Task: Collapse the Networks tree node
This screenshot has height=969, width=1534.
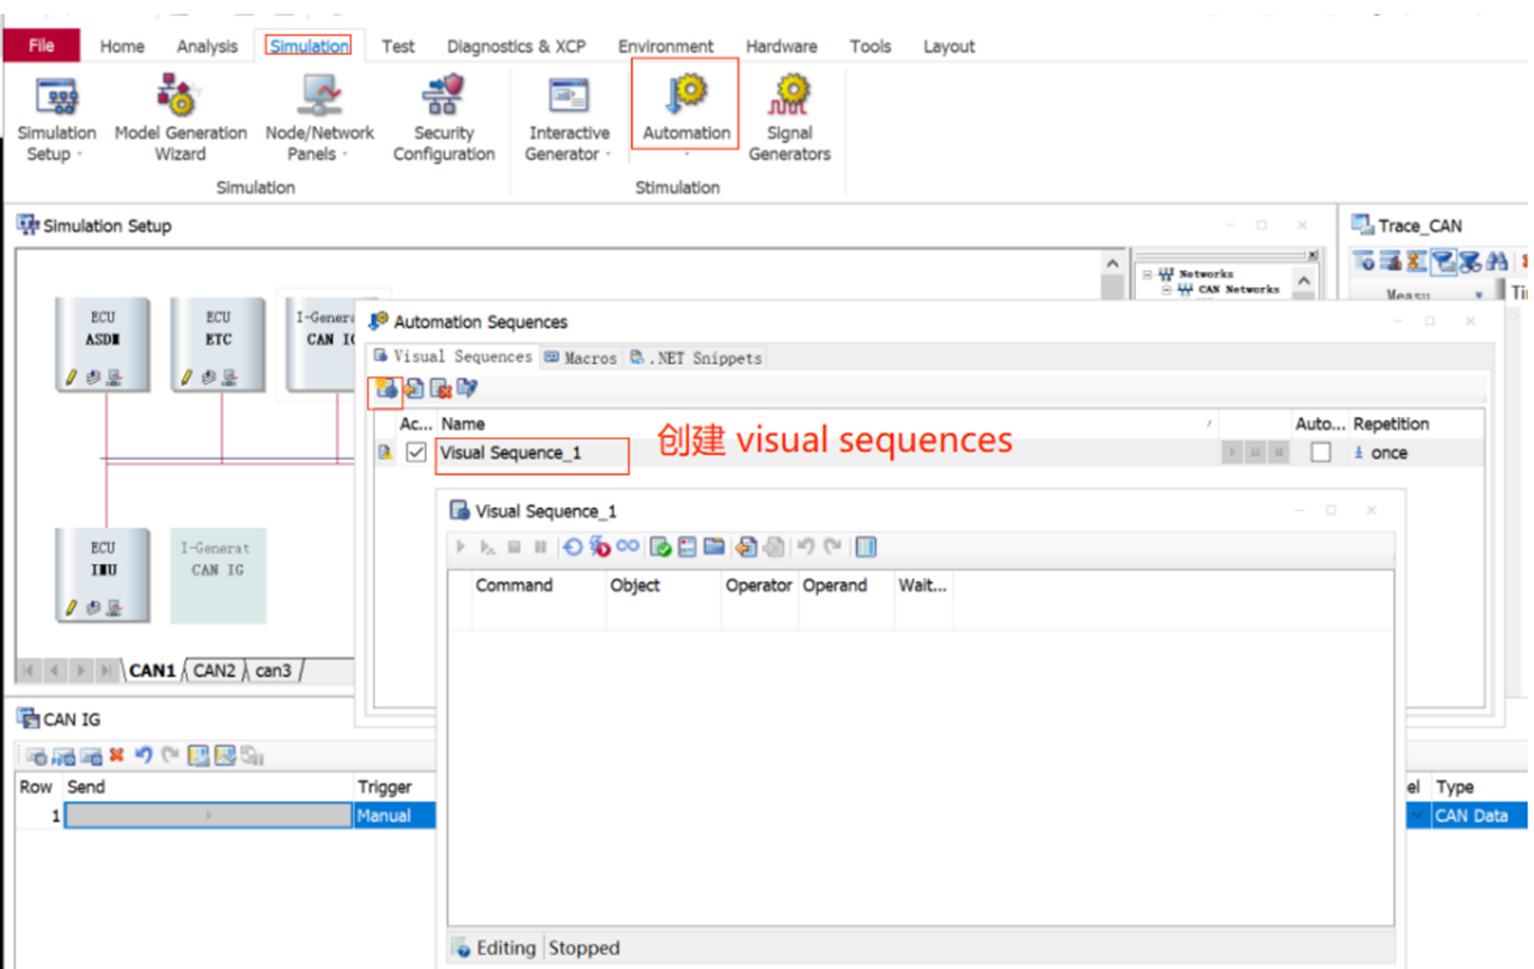Action: tap(1147, 274)
